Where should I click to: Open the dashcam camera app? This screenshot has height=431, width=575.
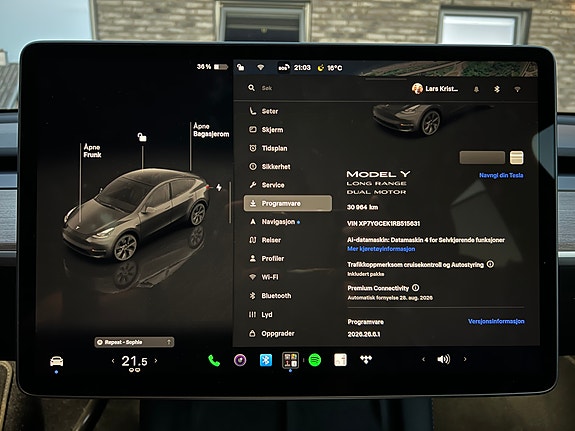240,360
